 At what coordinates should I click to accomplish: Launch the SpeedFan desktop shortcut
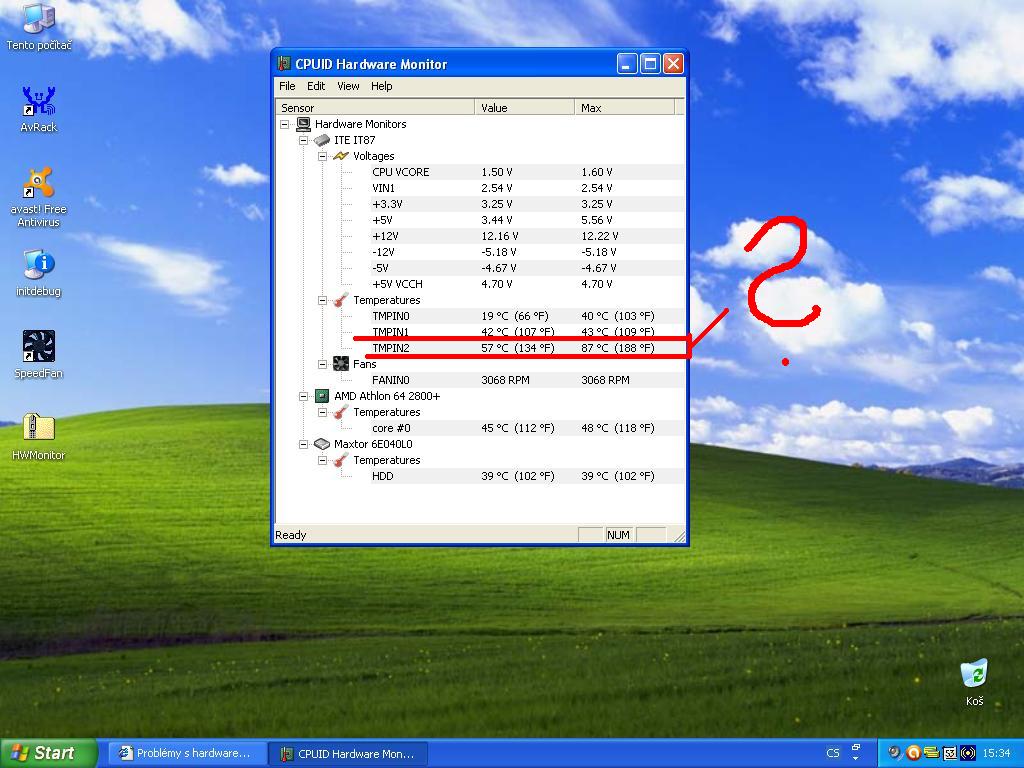click(x=39, y=355)
